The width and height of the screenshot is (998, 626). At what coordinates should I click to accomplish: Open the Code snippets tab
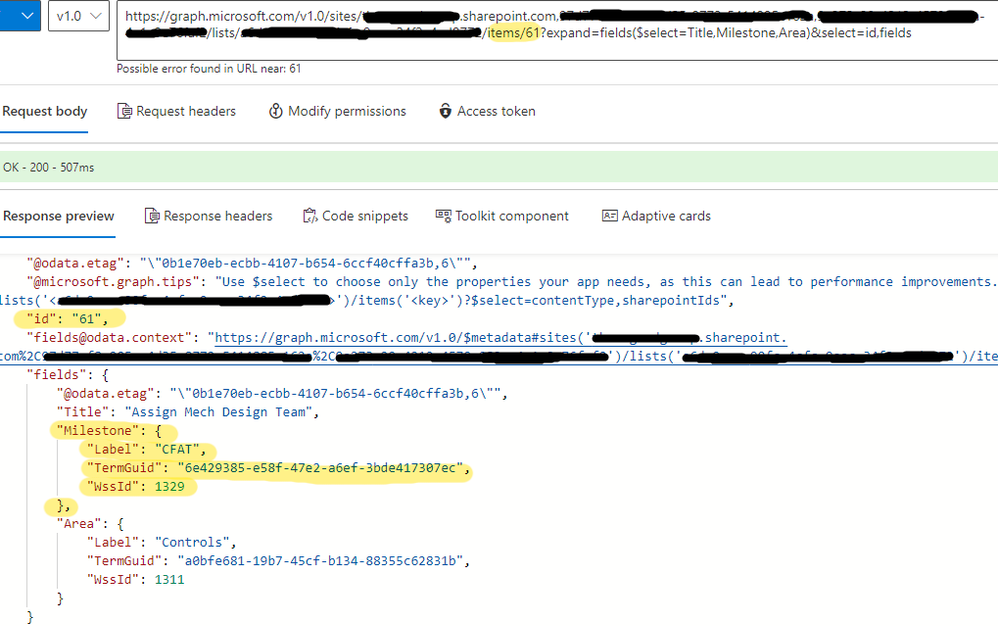pyautogui.click(x=355, y=216)
